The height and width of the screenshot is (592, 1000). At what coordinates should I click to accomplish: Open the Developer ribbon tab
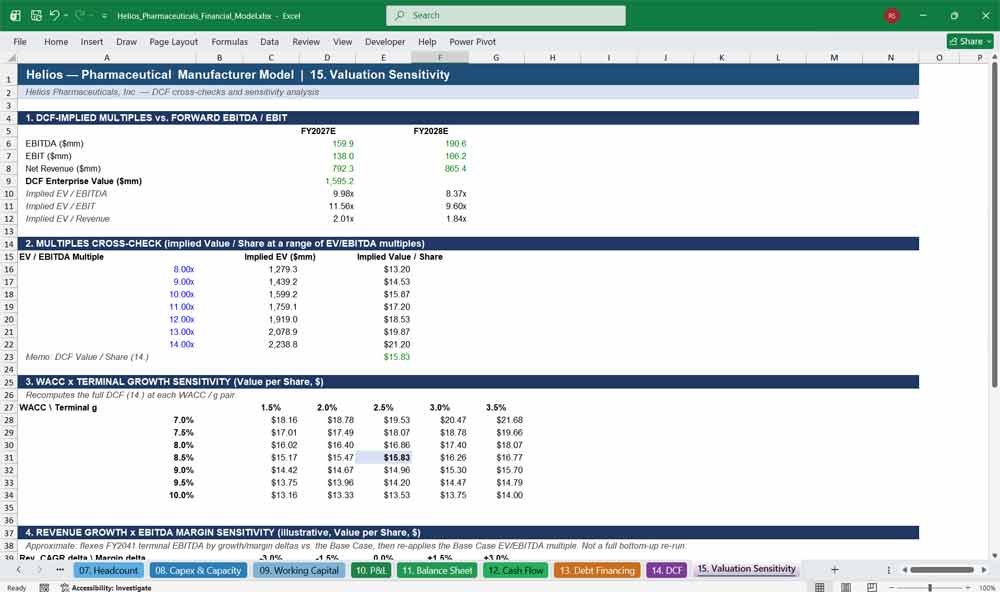385,41
